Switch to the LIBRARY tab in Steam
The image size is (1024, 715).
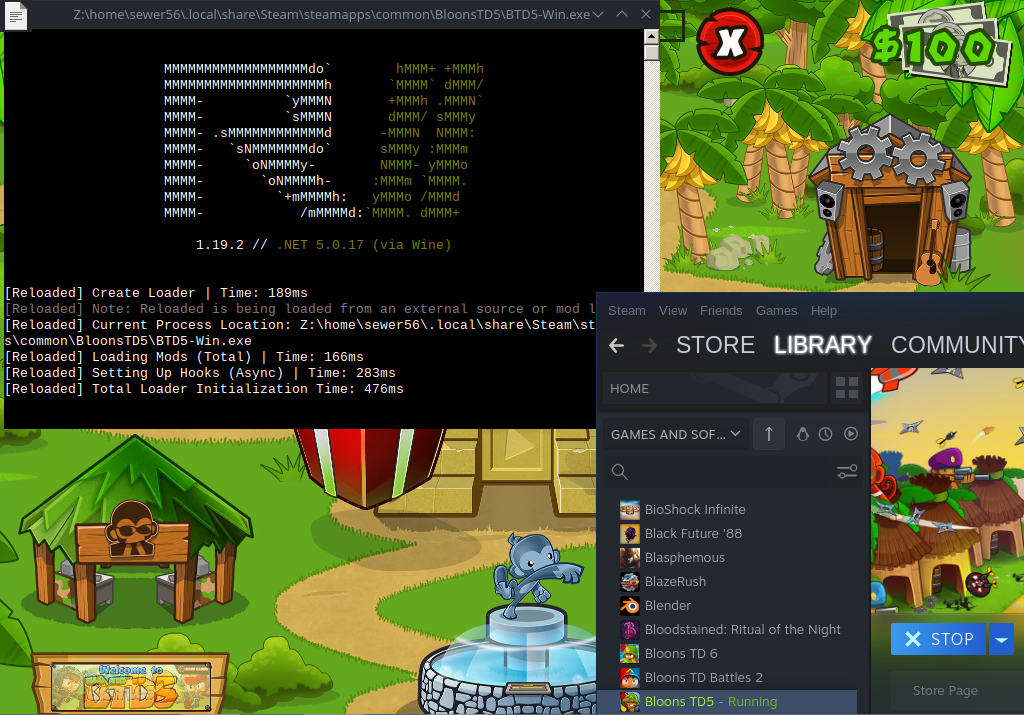(823, 345)
